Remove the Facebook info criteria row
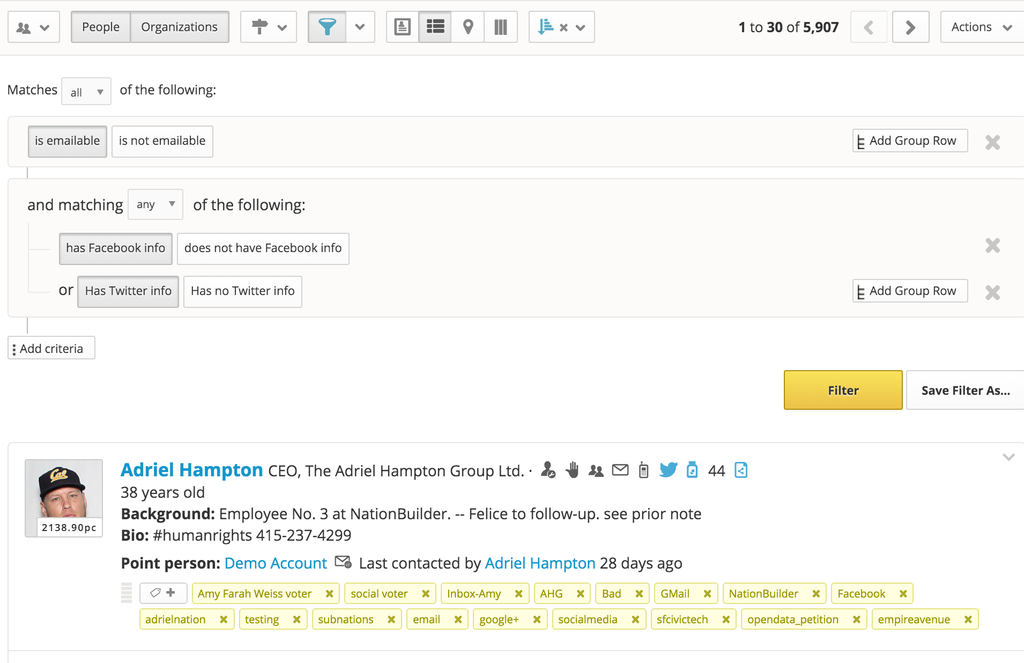This screenshot has width=1024, height=663. [x=993, y=246]
